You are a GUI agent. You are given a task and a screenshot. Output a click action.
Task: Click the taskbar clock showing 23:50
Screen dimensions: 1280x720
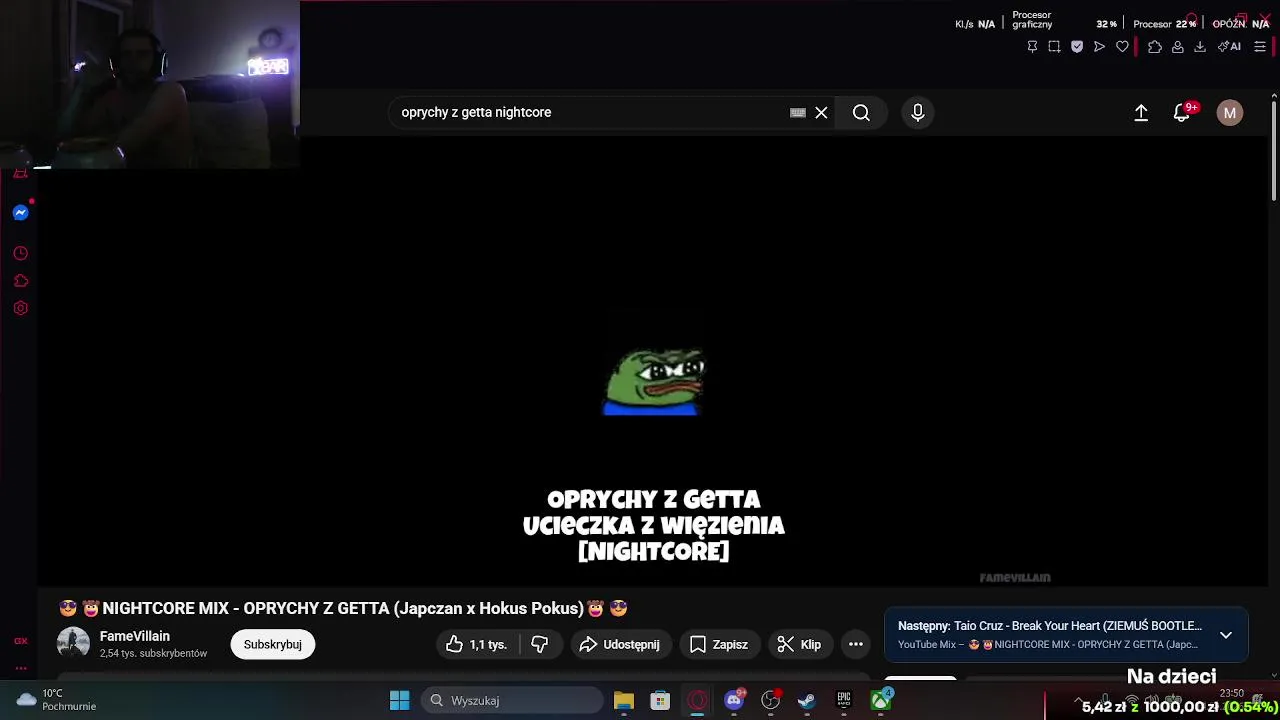pyautogui.click(x=1232, y=693)
